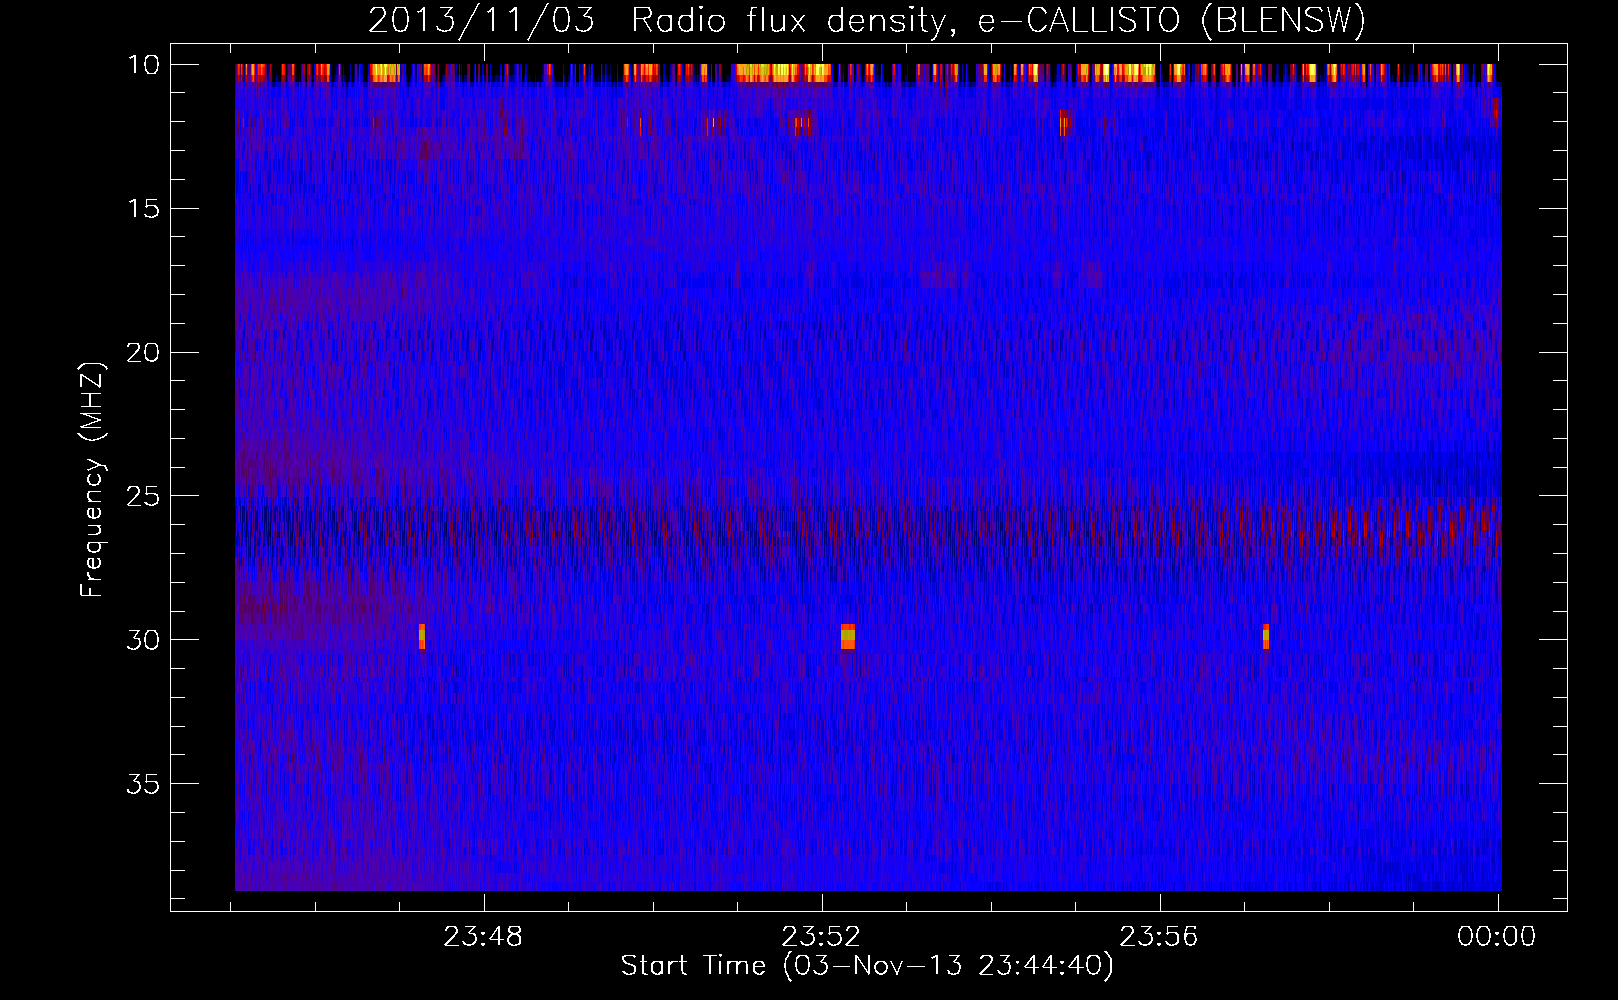
Task: Click the plot title "Radio flux density, e-CALLISTO (BLENSW)"
Action: click(x=998, y=20)
